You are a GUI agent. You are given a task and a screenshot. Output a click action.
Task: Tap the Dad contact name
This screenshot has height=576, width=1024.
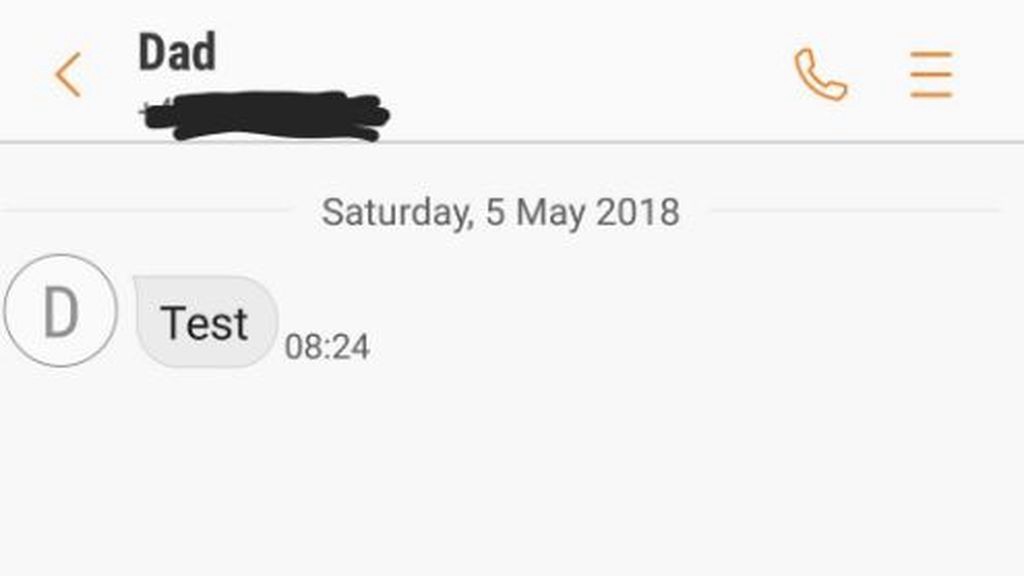tap(177, 52)
